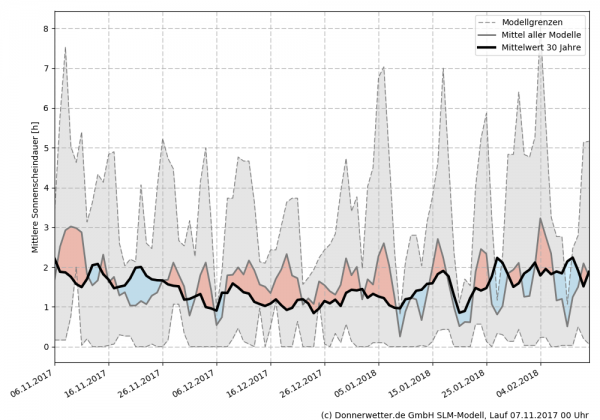Click the y-axis tick value 0
This screenshot has height=420, width=600.
coord(44,347)
